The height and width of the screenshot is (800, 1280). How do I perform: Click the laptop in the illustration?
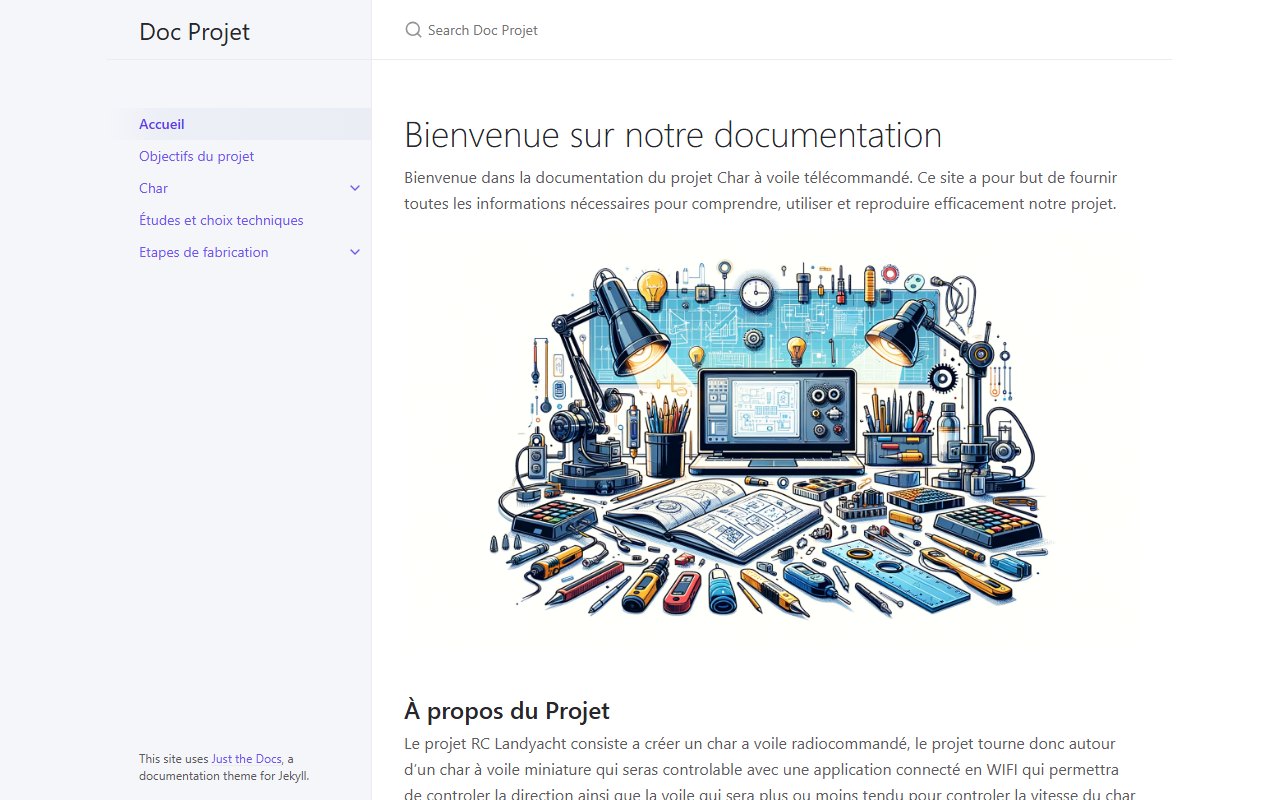tap(778, 421)
